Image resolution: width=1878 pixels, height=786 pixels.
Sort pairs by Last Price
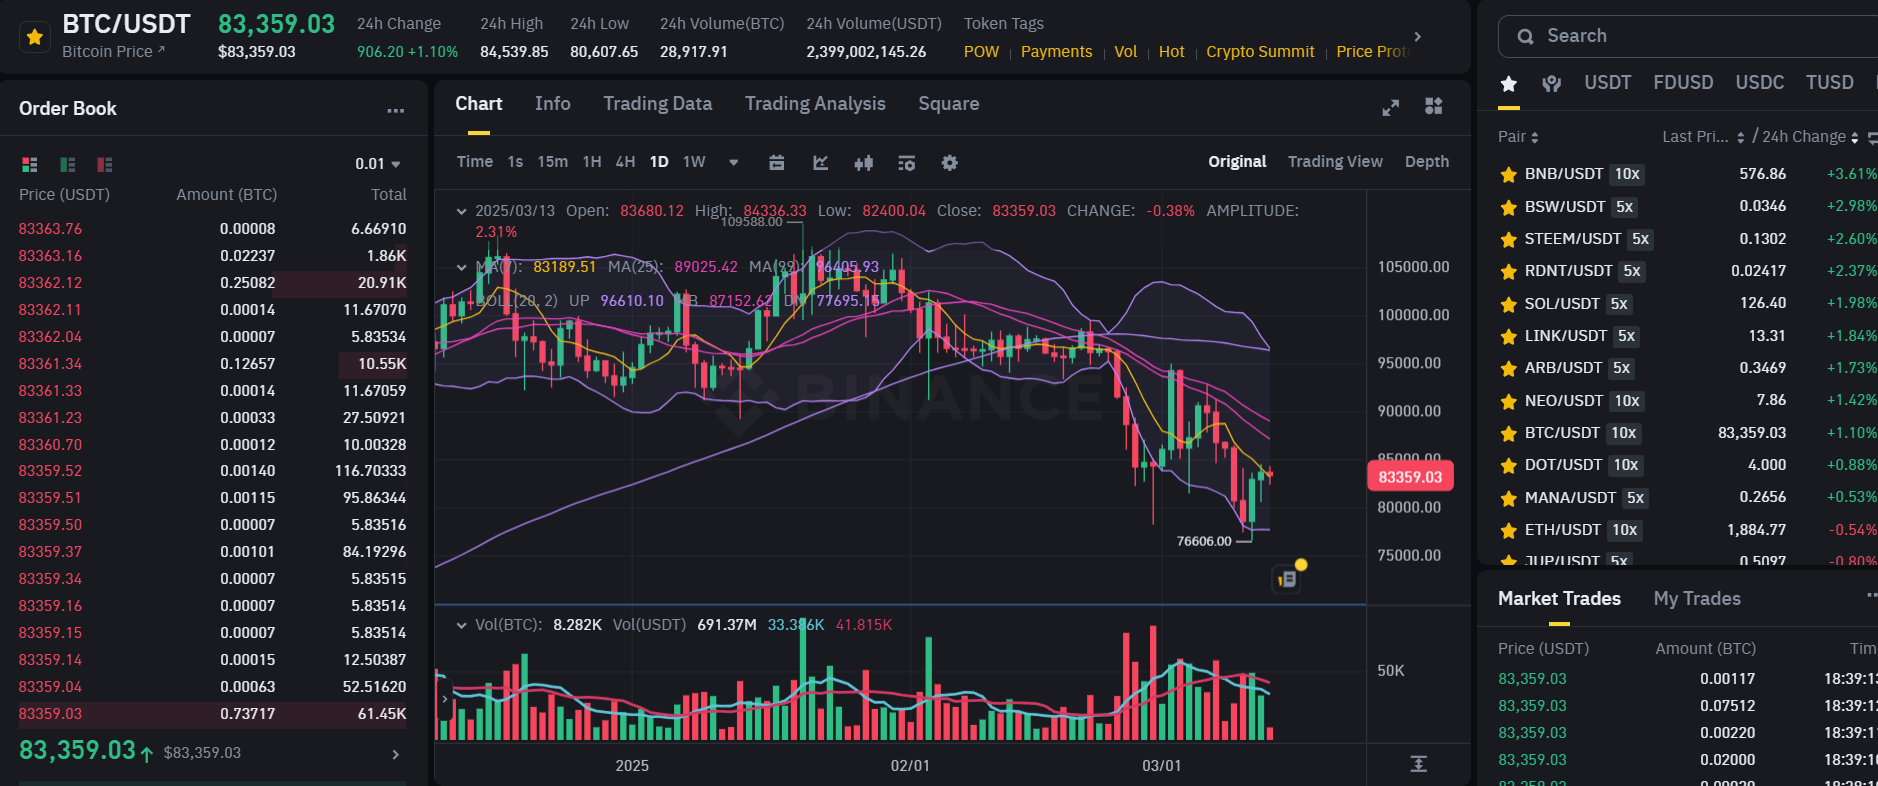coord(1704,137)
